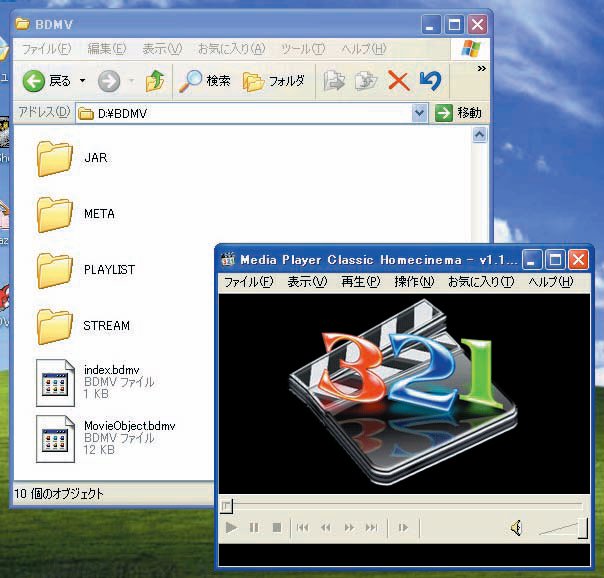Skip to previous track in player
This screenshot has width=604, height=578.
click(302, 527)
